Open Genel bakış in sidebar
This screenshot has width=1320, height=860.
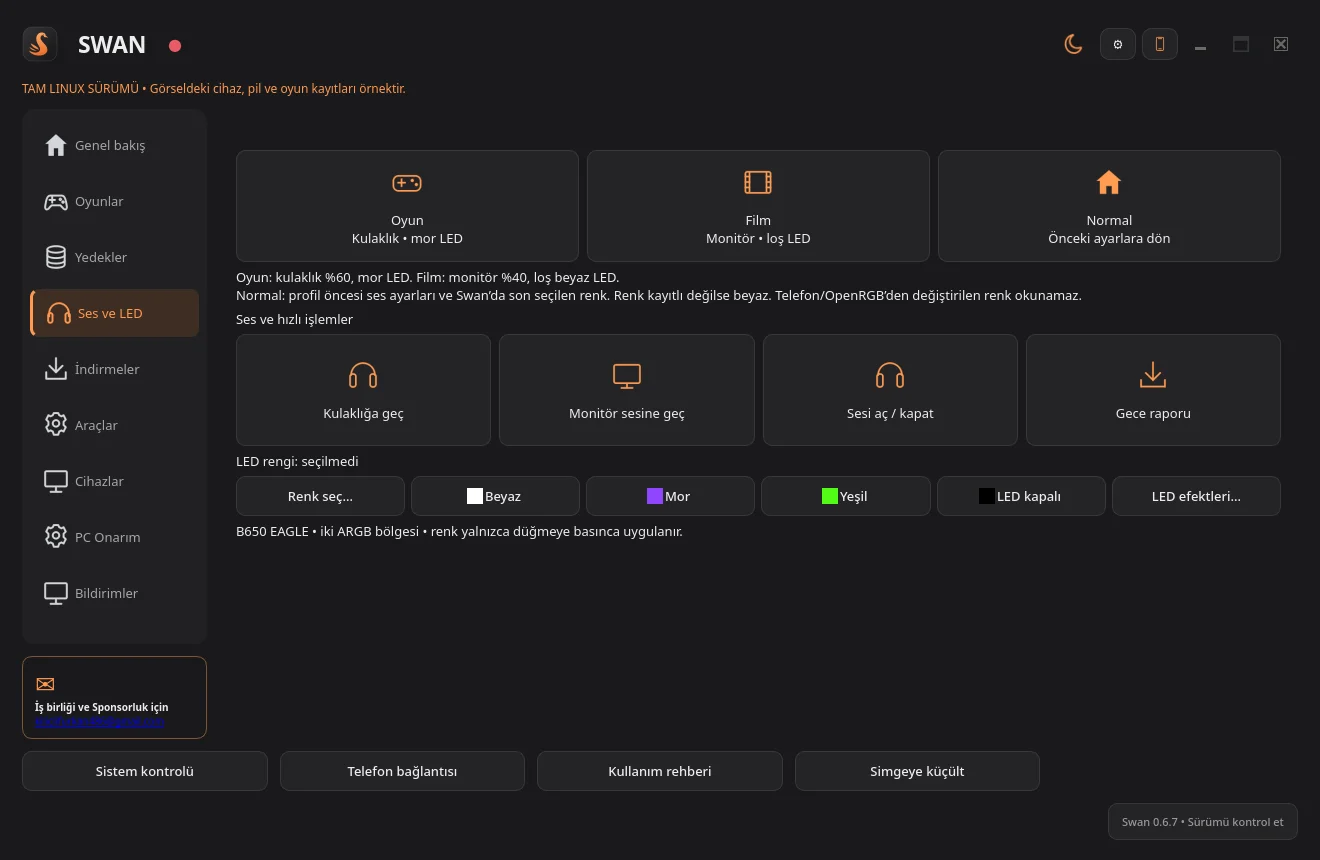coord(114,145)
